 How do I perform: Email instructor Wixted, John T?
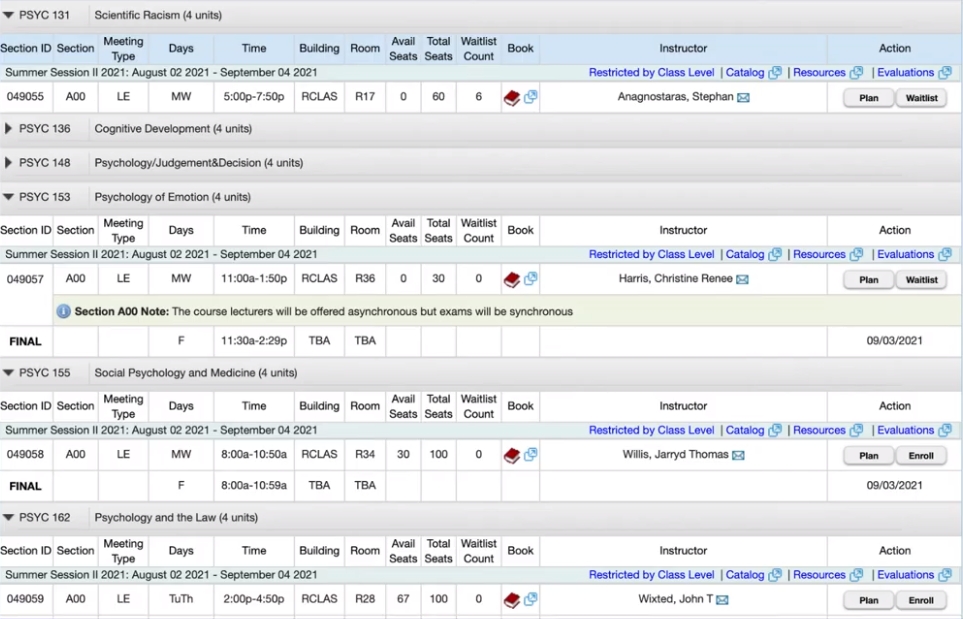[722, 600]
